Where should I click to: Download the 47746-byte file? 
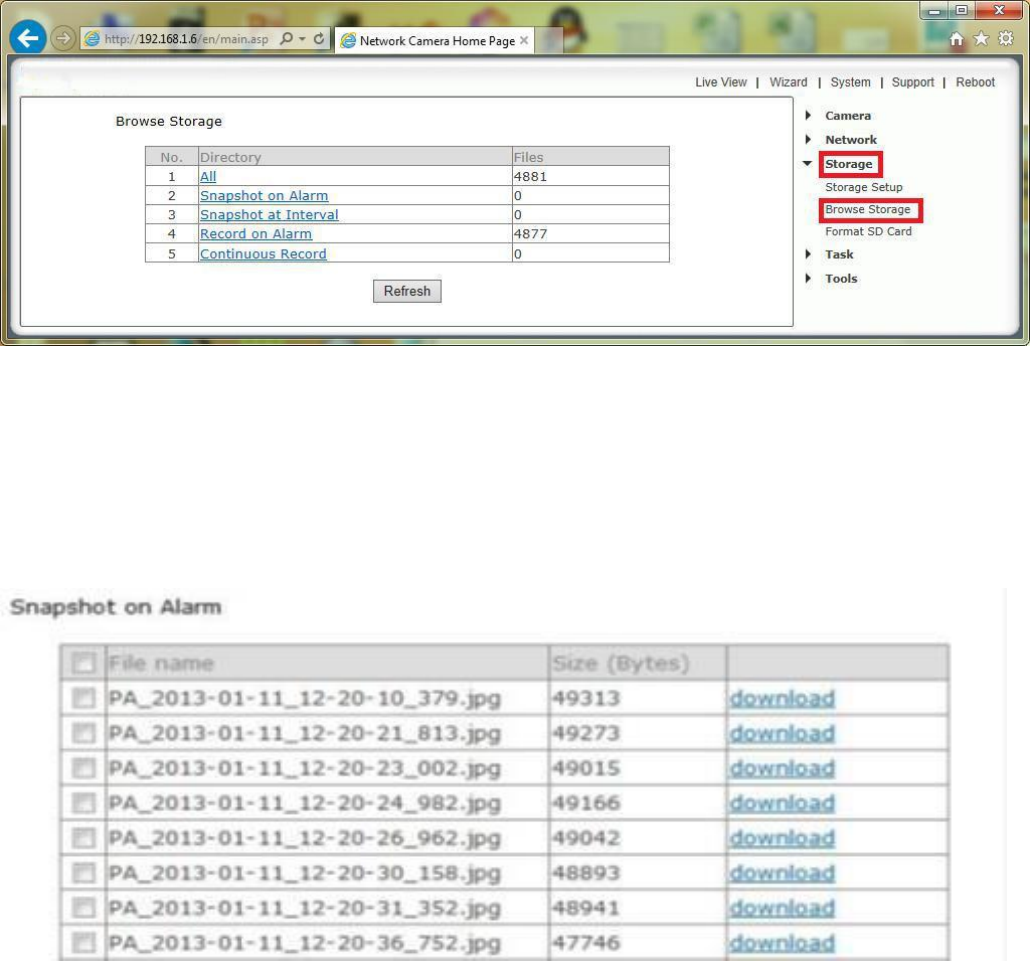(782, 943)
